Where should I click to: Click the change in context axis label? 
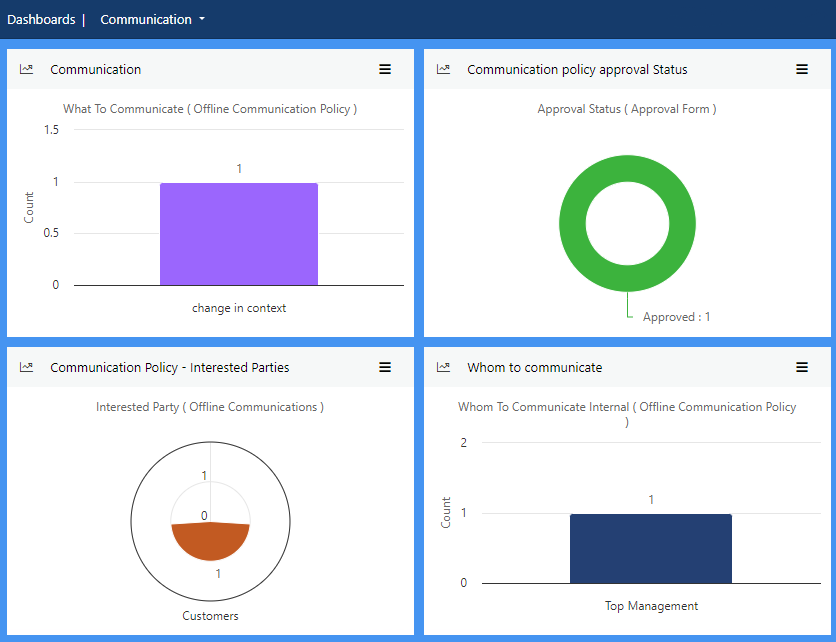pyautogui.click(x=239, y=308)
